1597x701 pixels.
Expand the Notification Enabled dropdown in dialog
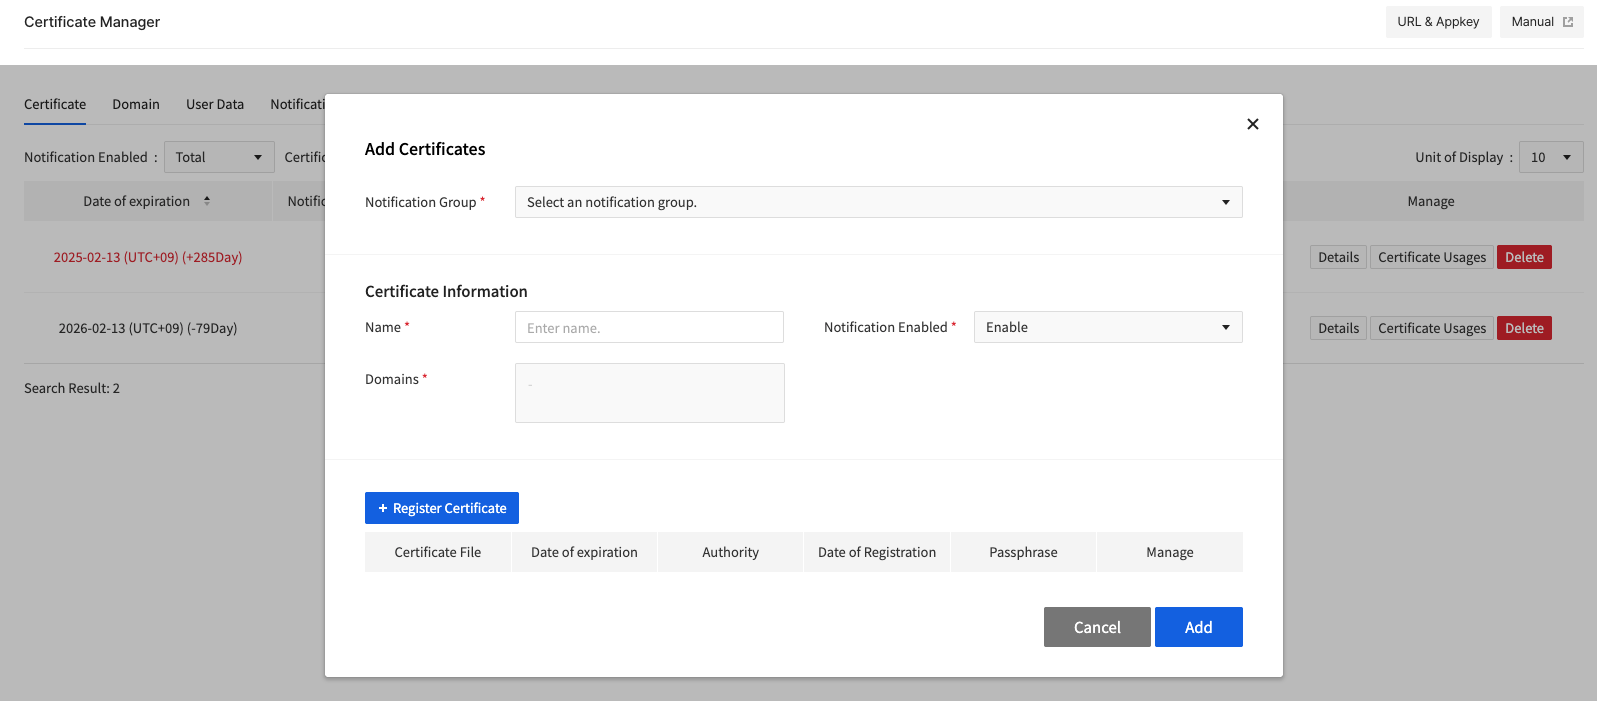(x=1107, y=327)
